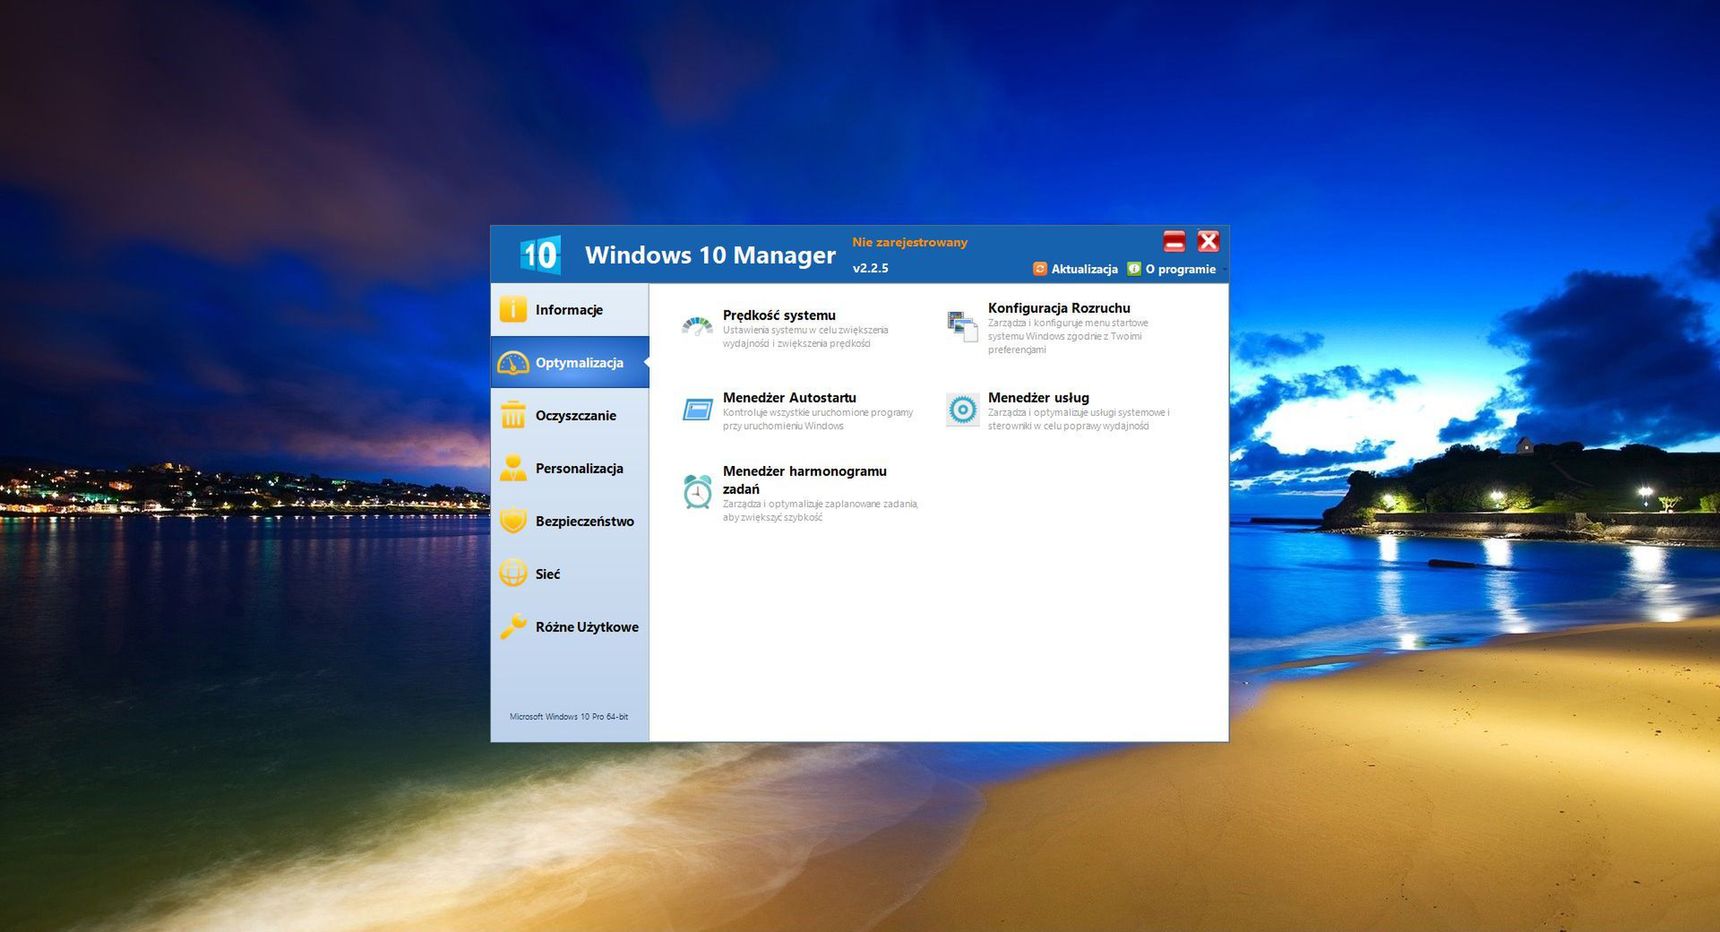
Task: Click the harmonogramu zadań description text
Action: (x=820, y=511)
